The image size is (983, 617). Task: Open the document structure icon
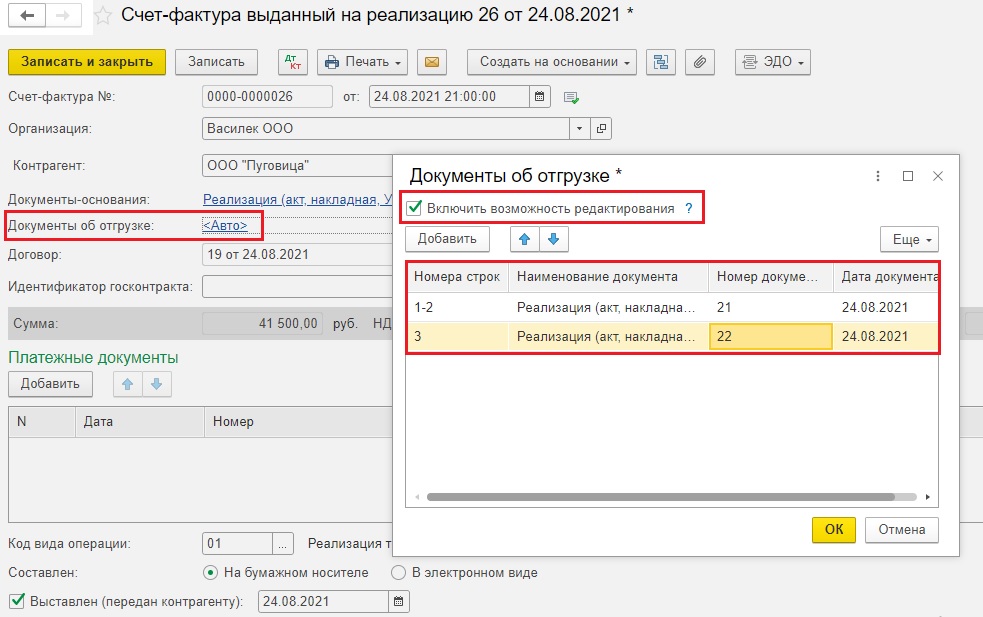pyautogui.click(x=661, y=62)
